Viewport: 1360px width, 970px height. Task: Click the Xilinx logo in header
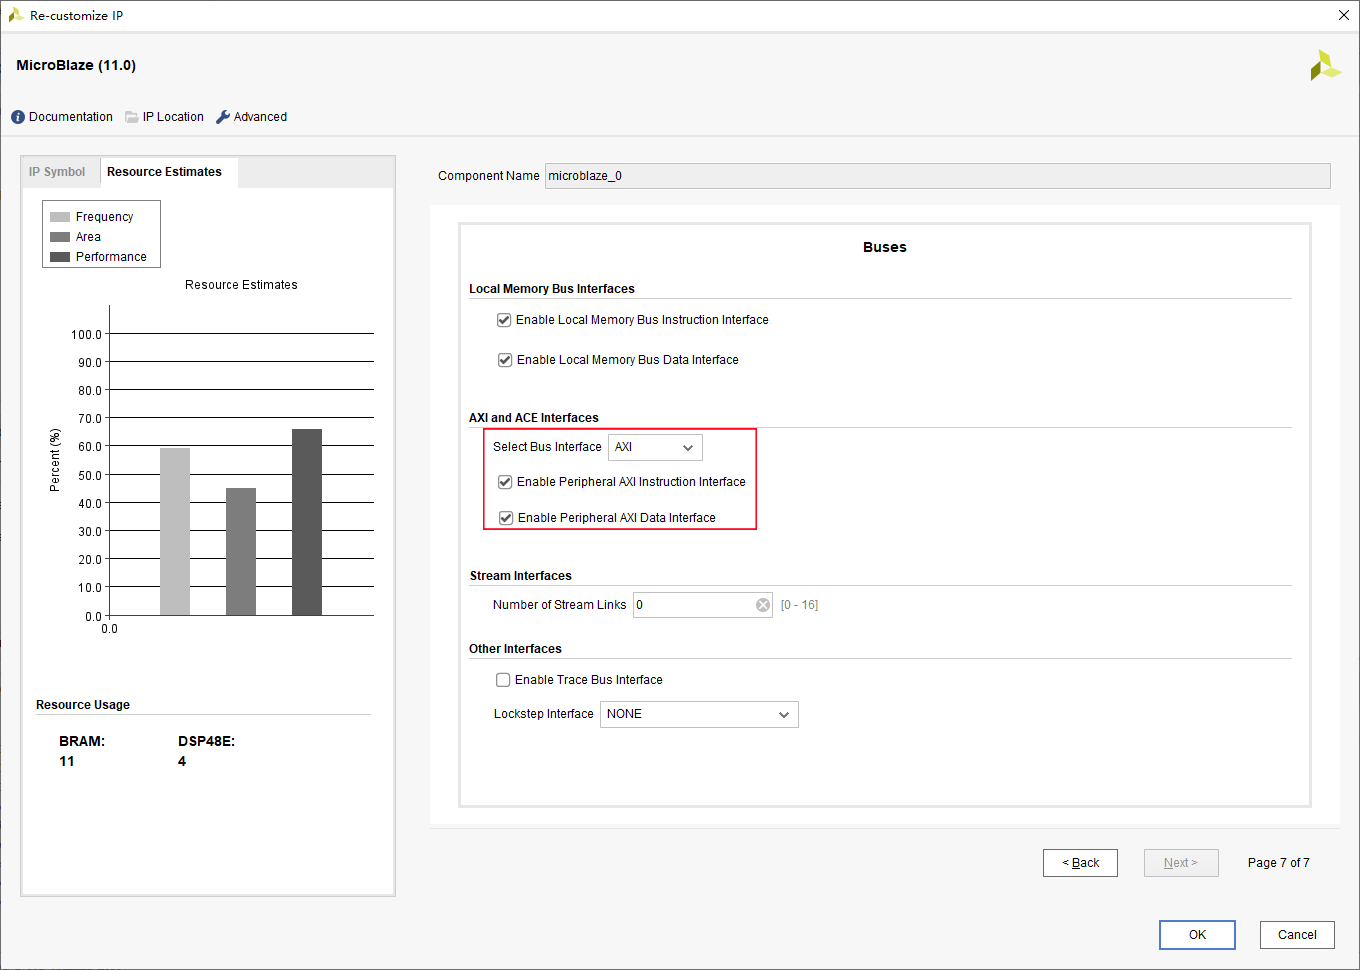[1325, 66]
